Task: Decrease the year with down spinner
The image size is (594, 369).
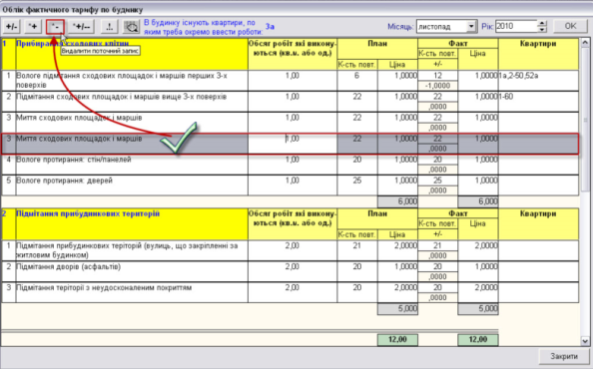Action: coord(542,30)
